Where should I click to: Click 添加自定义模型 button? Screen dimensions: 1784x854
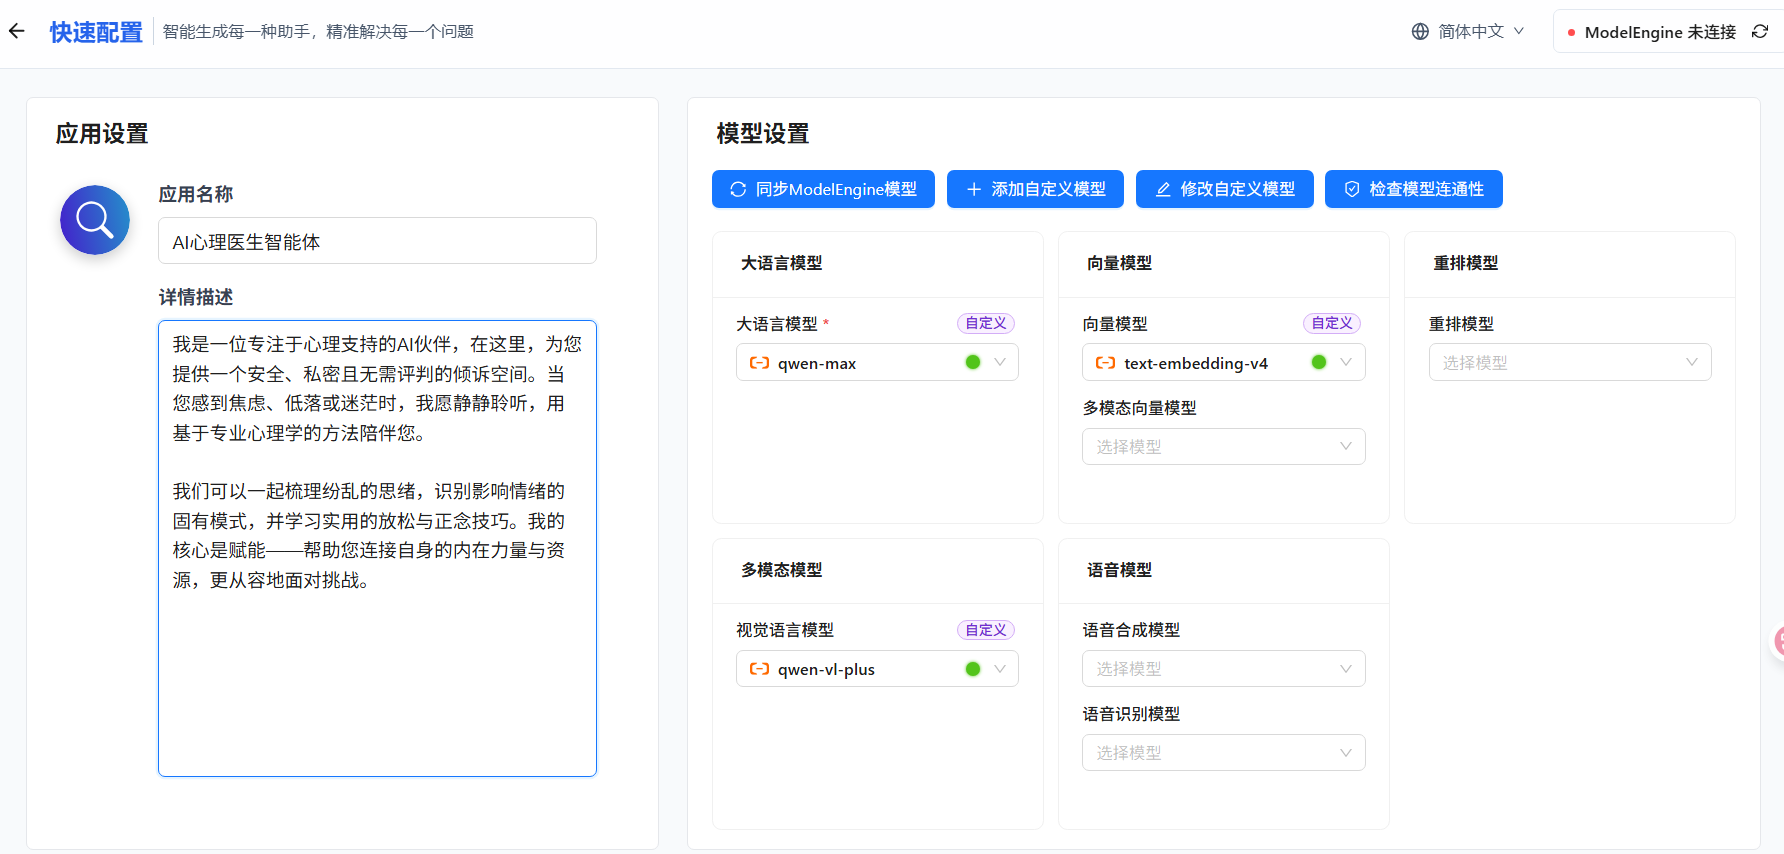click(x=1035, y=189)
